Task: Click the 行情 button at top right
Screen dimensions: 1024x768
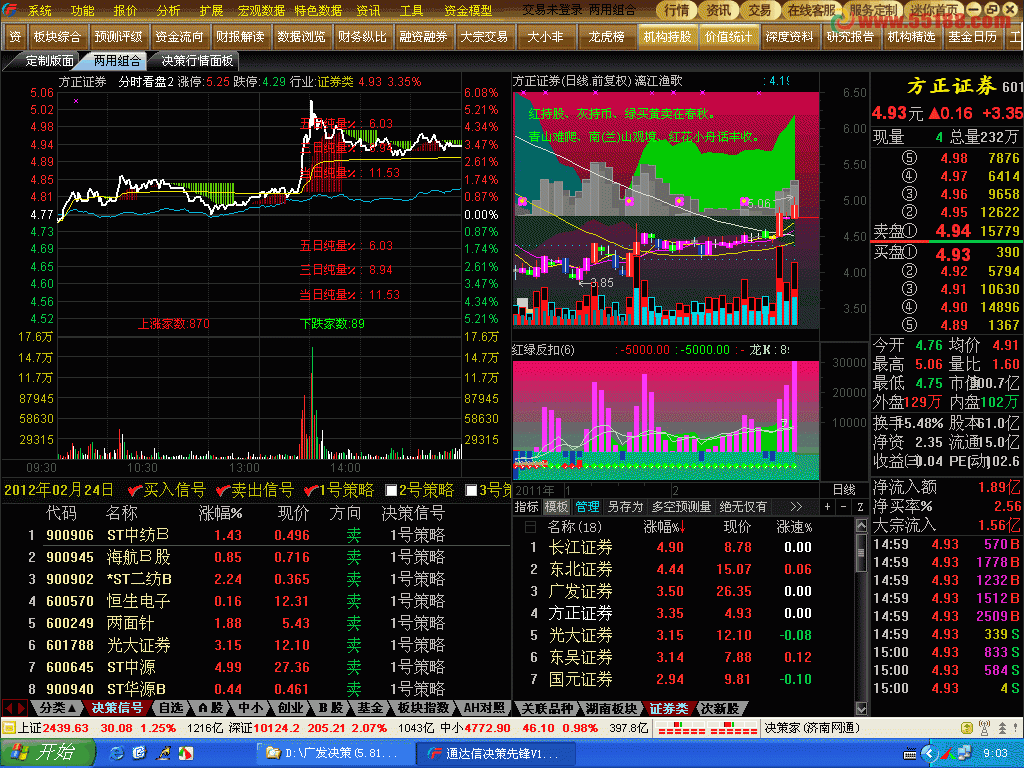Action: [x=677, y=10]
